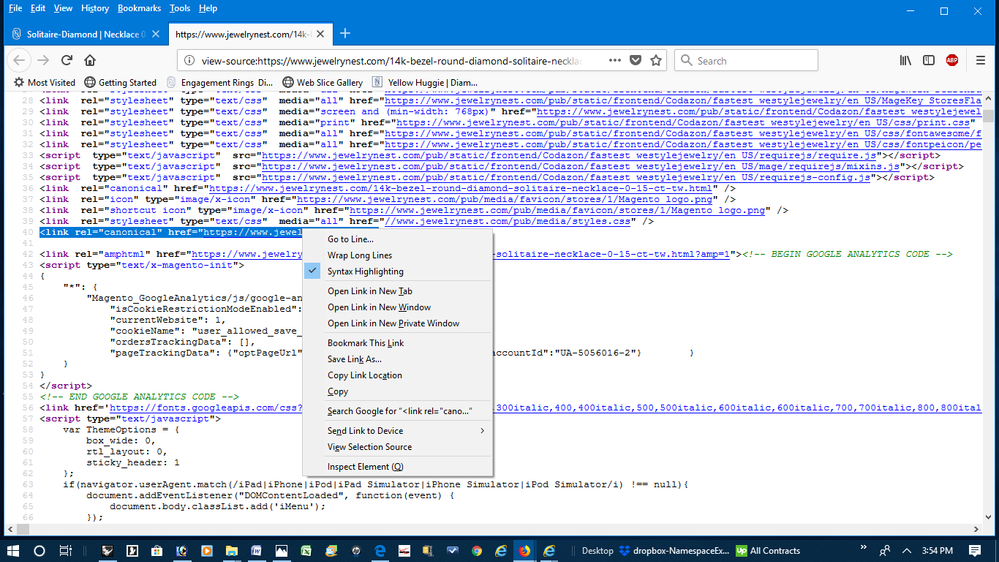This screenshot has width=999, height=562.
Task: Open the Library icon in toolbar
Action: tap(905, 60)
